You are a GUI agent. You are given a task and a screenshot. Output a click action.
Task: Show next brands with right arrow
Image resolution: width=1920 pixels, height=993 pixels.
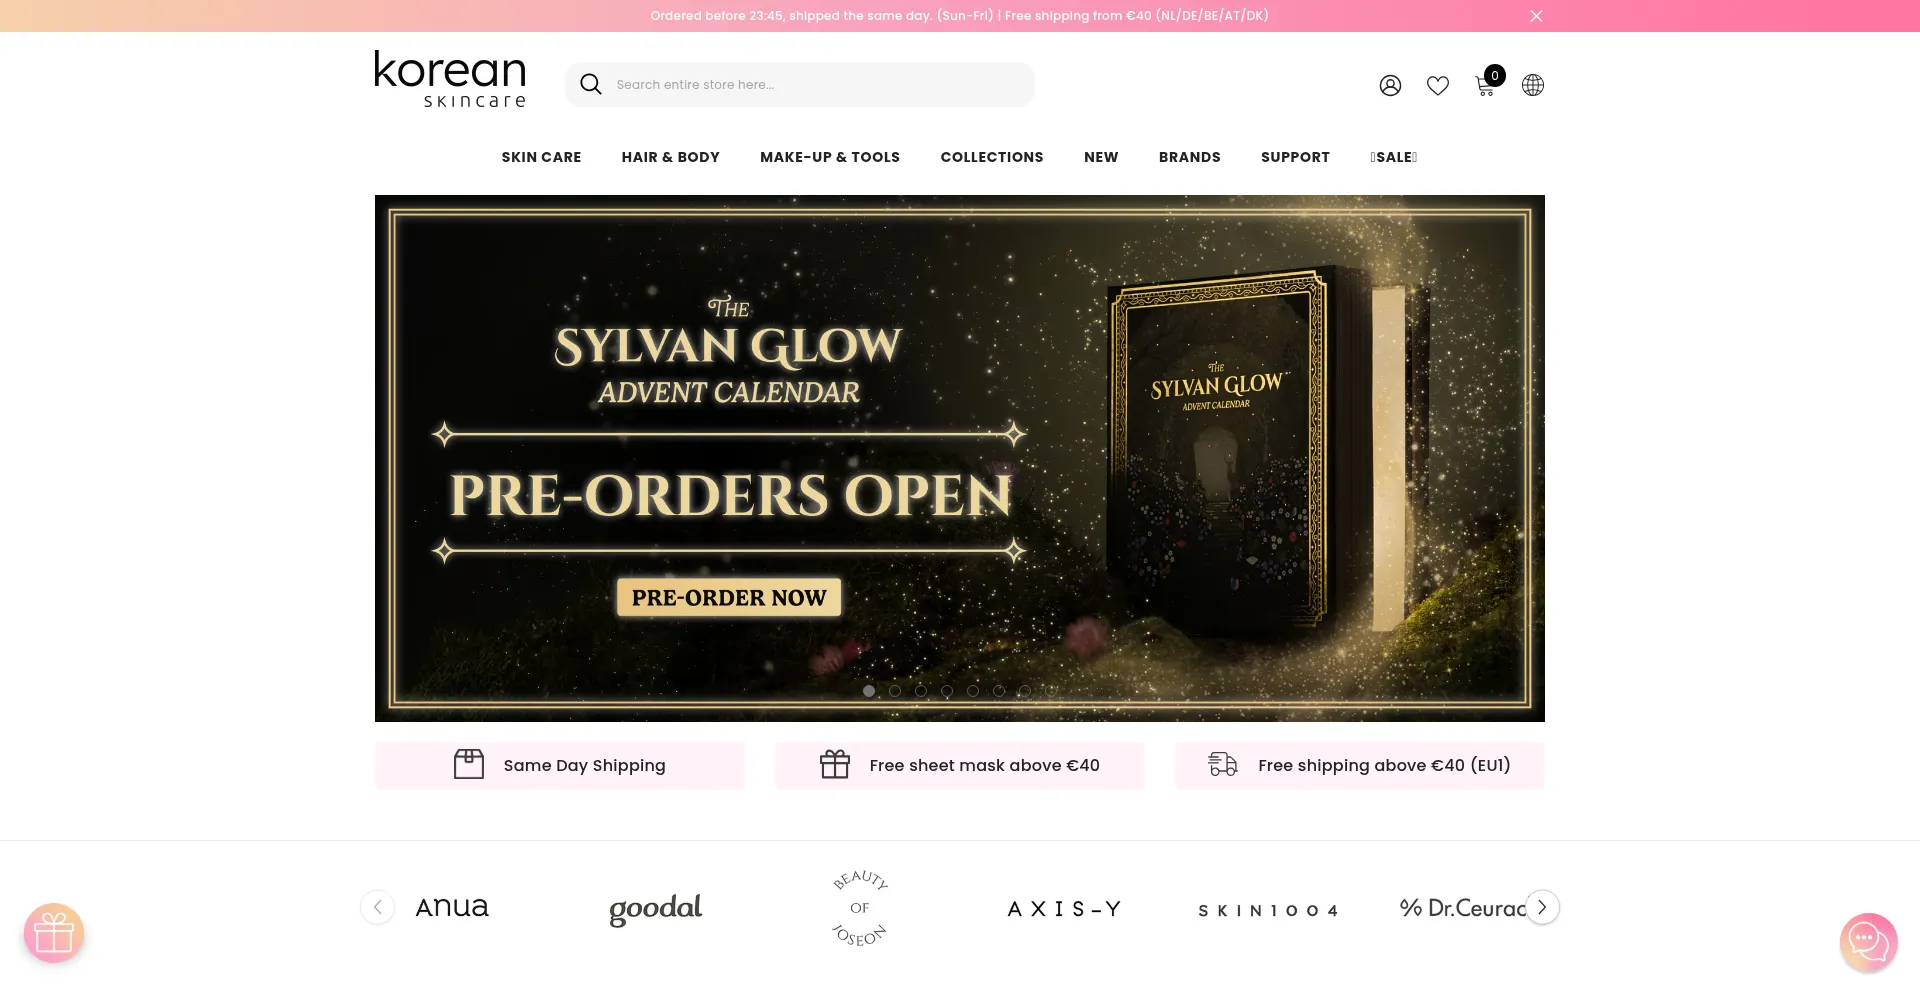click(1542, 907)
